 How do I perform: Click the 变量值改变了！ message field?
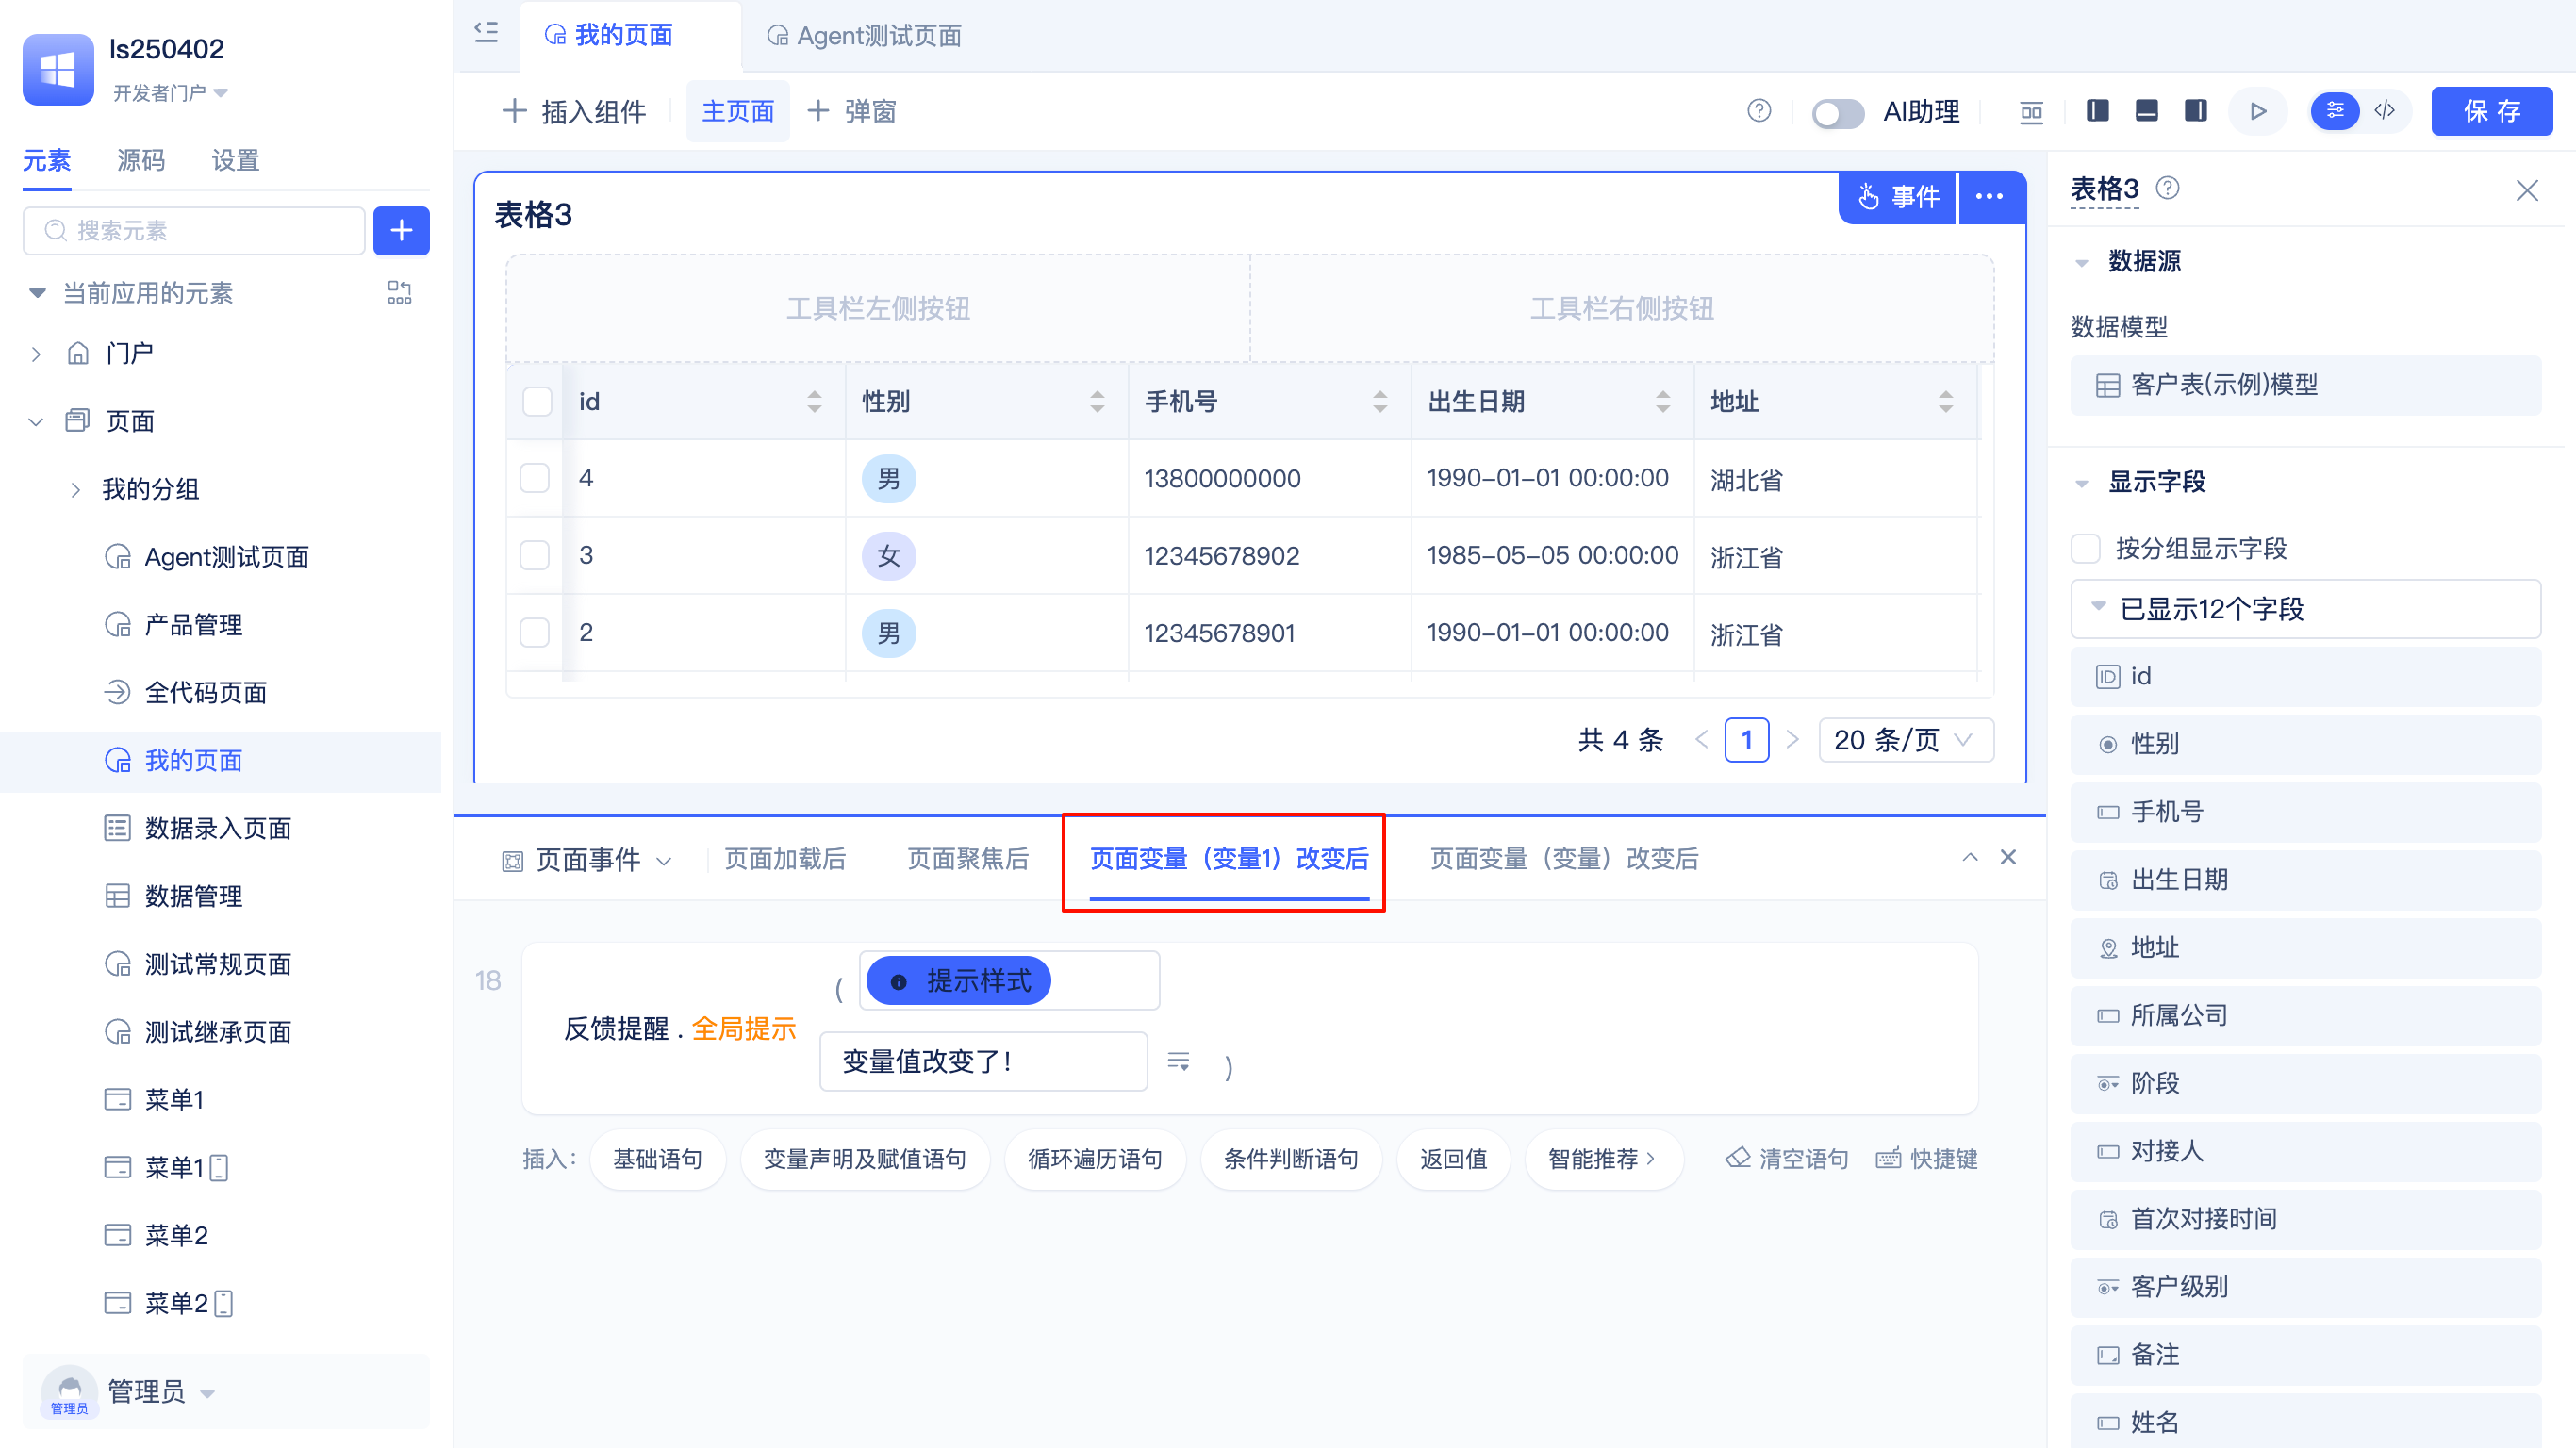point(983,1061)
